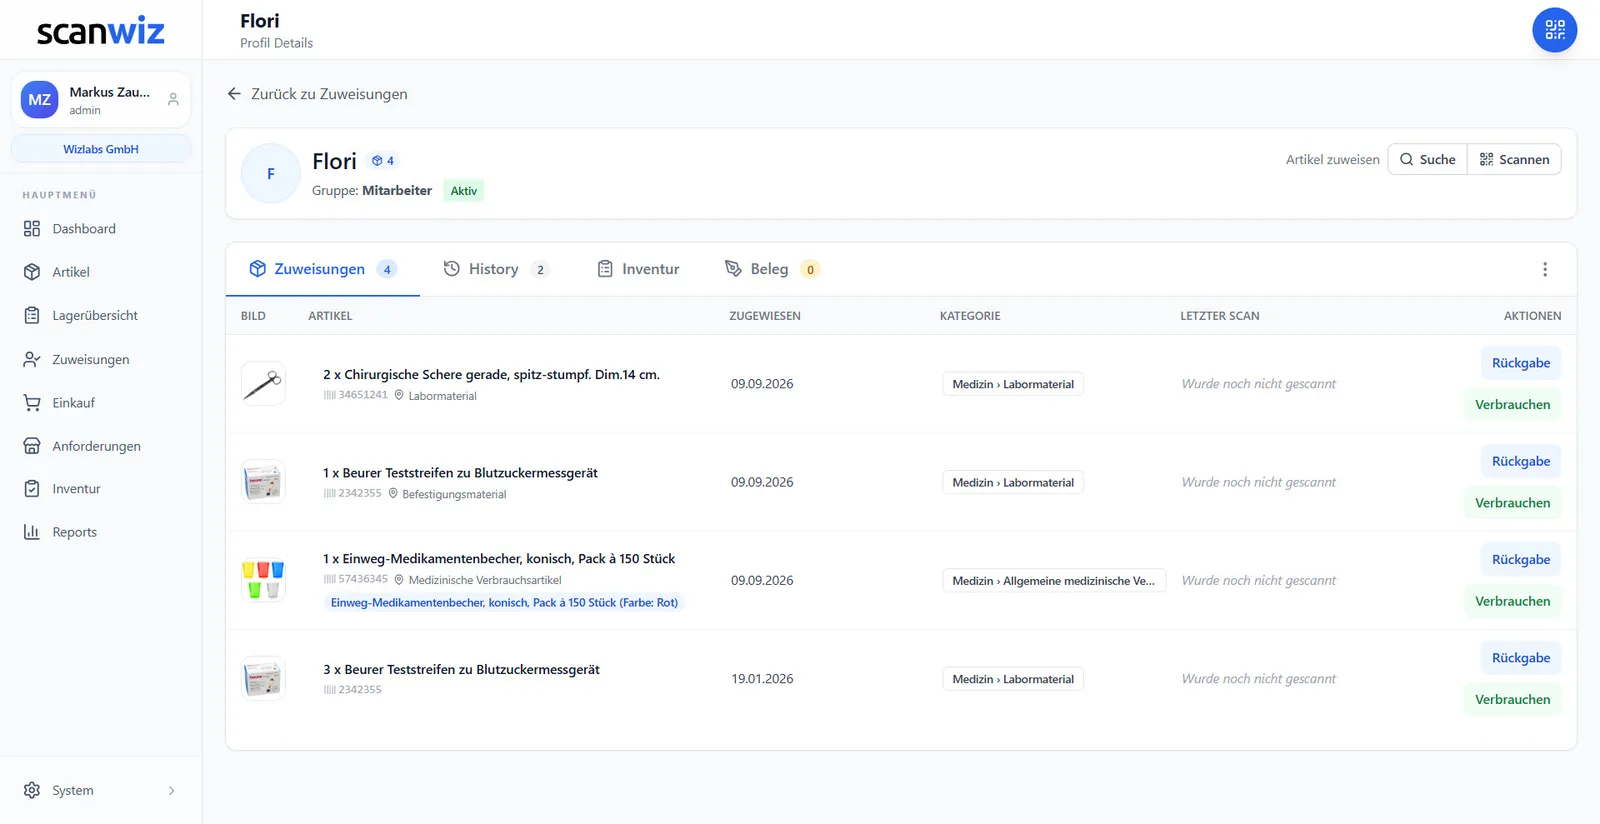Image resolution: width=1600 pixels, height=824 pixels.
Task: Expand the System menu chevron
Action: point(172,791)
